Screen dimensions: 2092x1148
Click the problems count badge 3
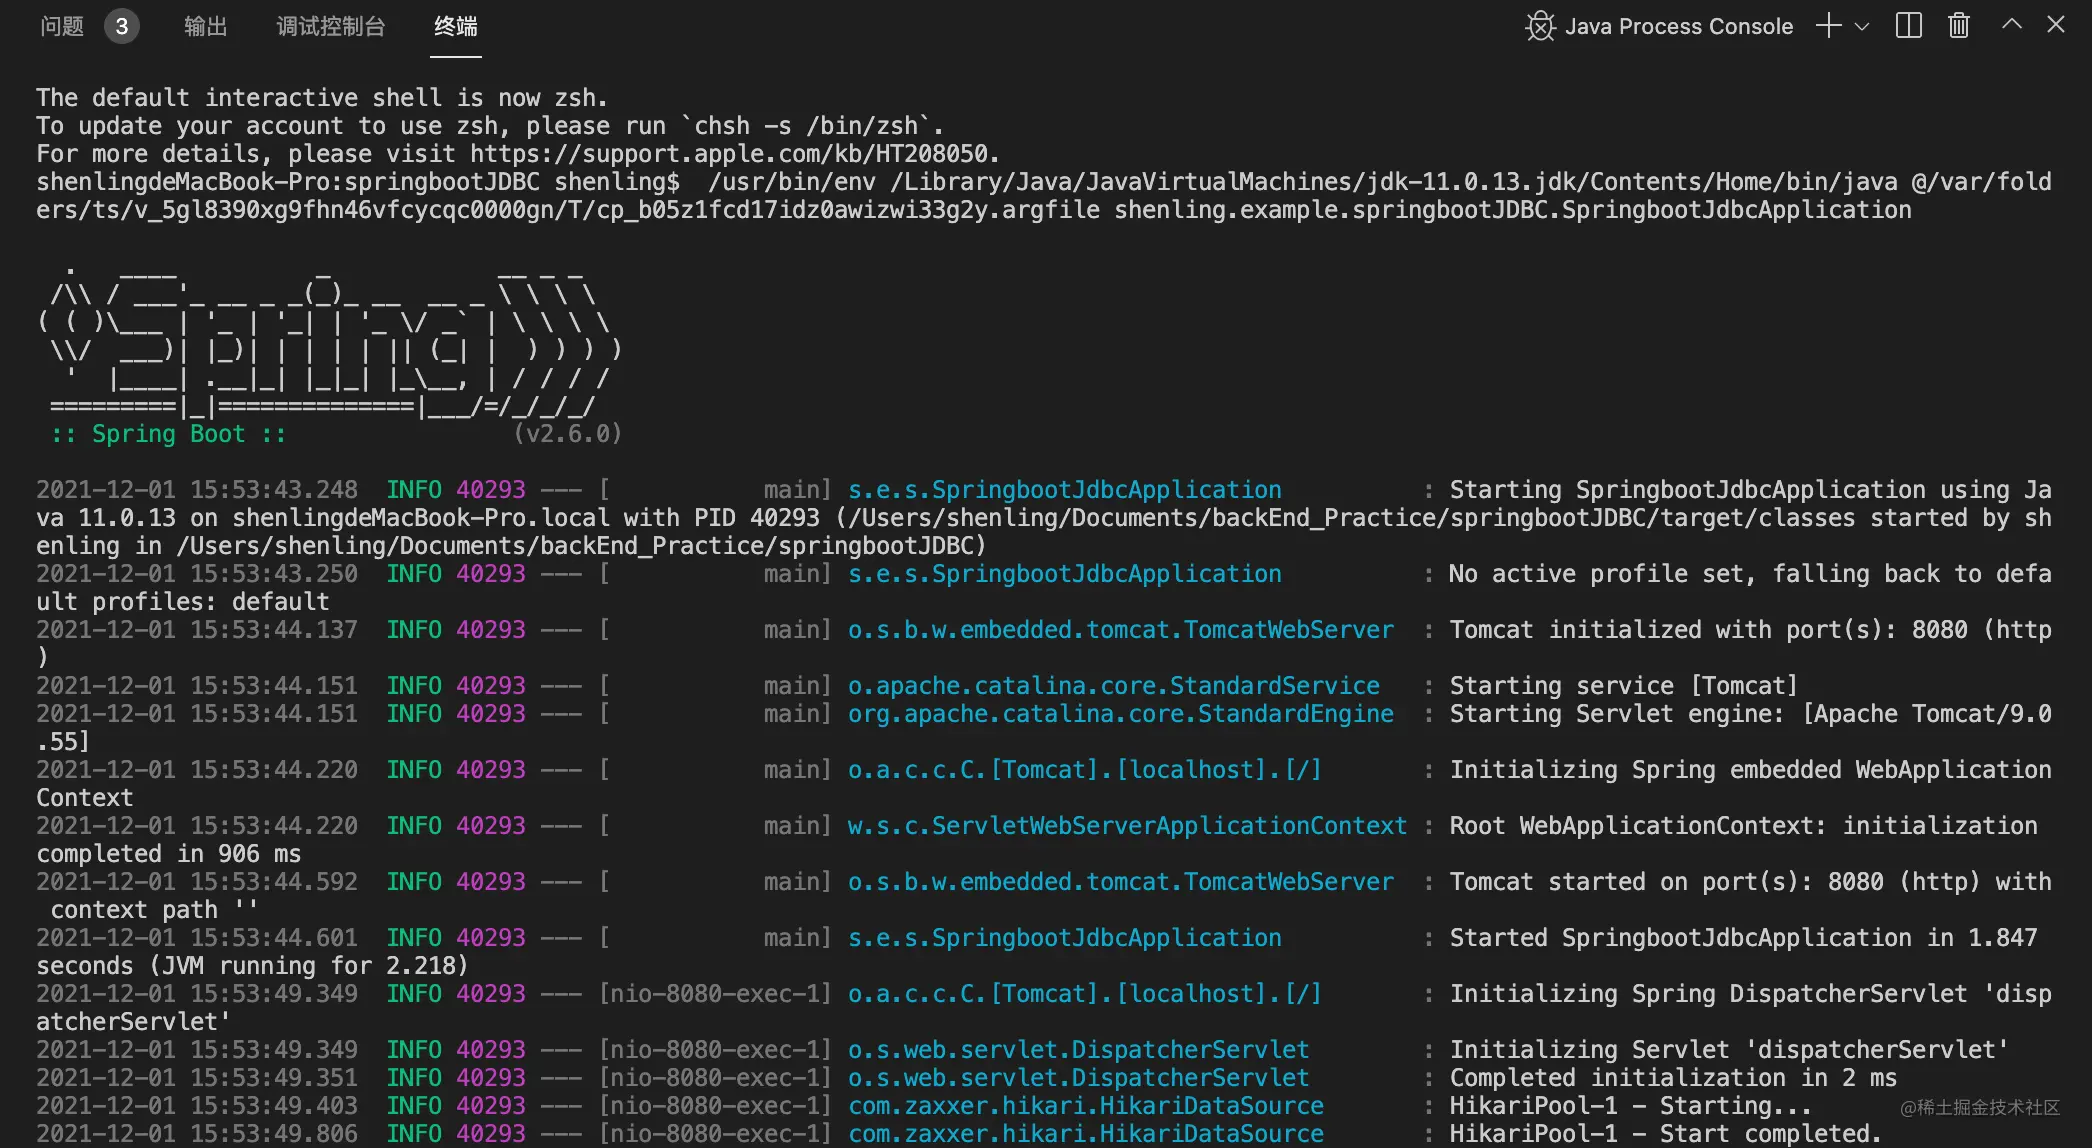[121, 26]
